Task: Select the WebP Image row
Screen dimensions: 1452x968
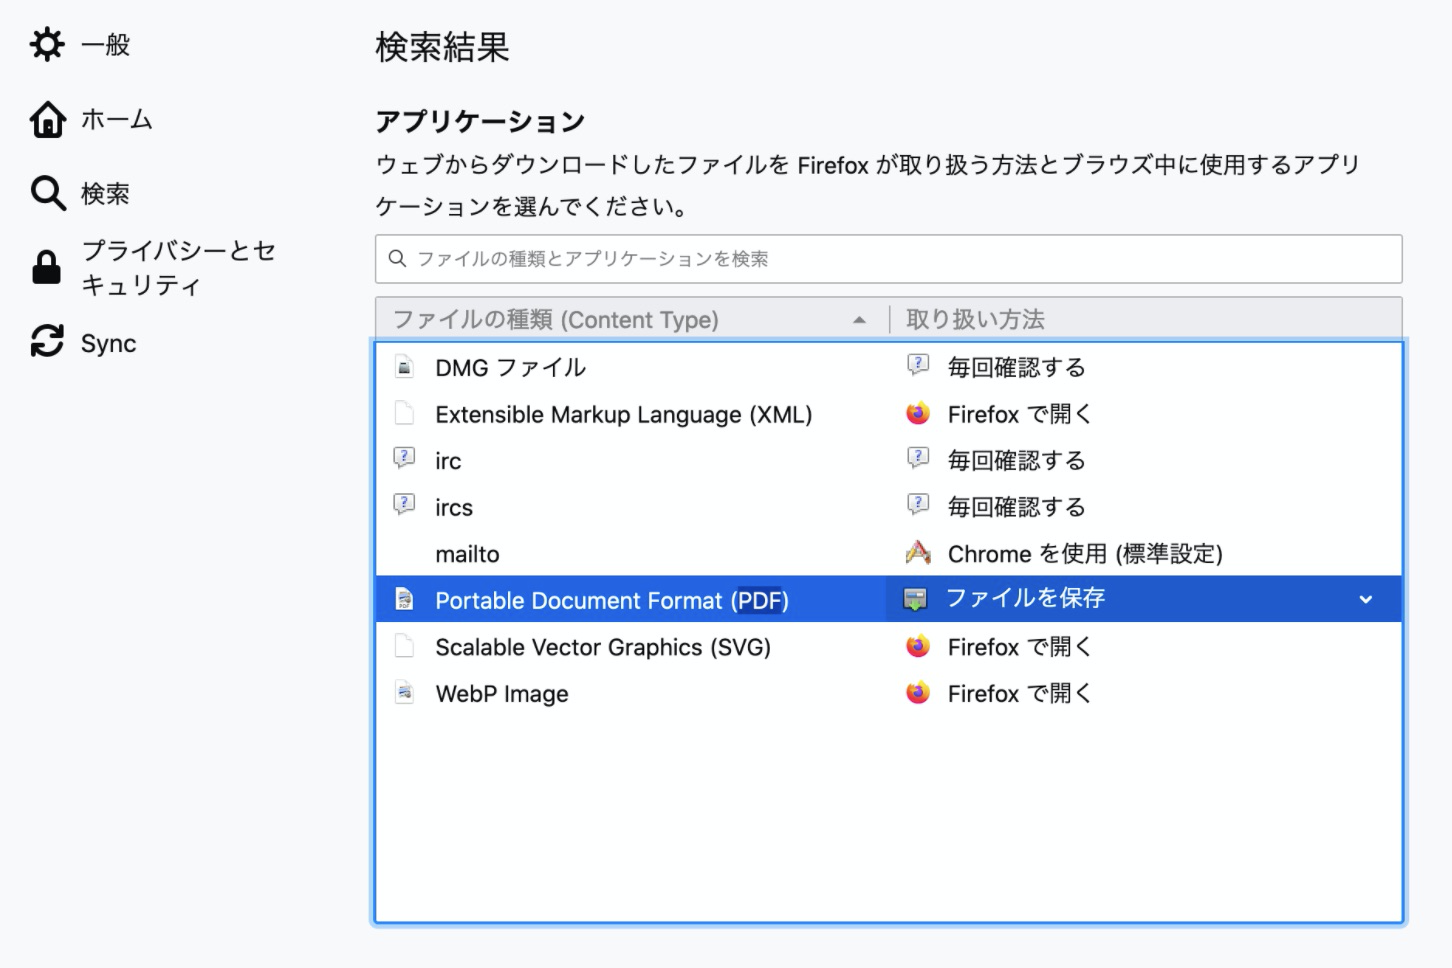Action: point(889,693)
